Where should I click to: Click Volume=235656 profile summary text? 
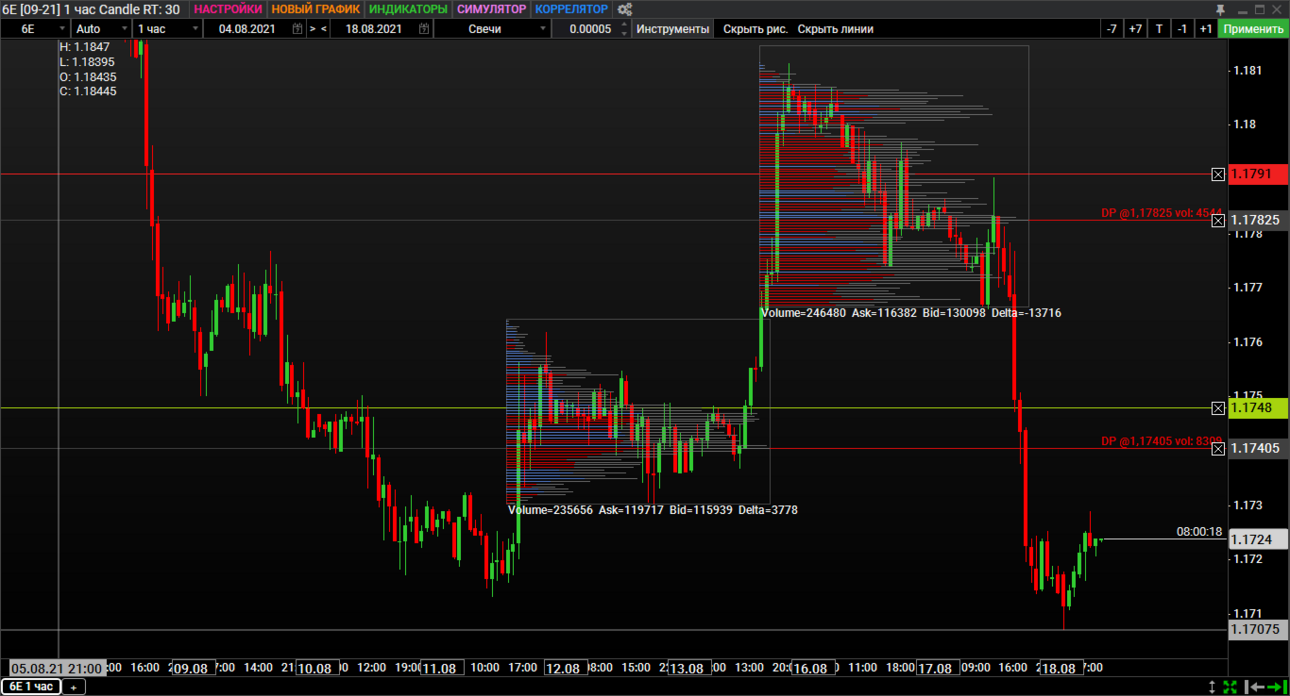(653, 510)
